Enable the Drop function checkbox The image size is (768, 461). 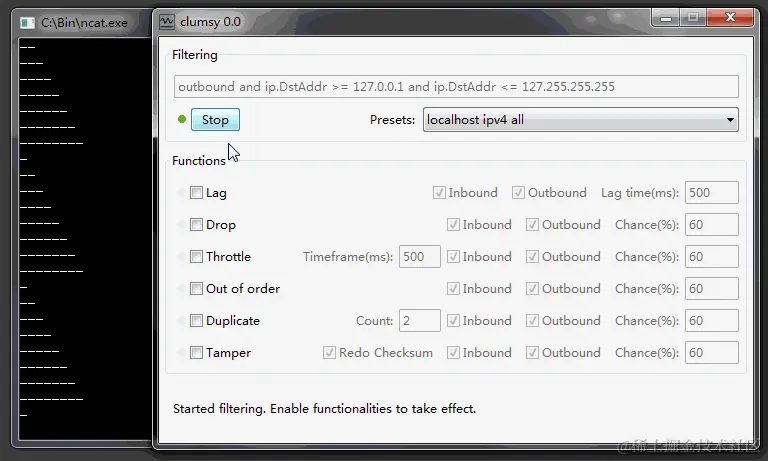tap(196, 224)
